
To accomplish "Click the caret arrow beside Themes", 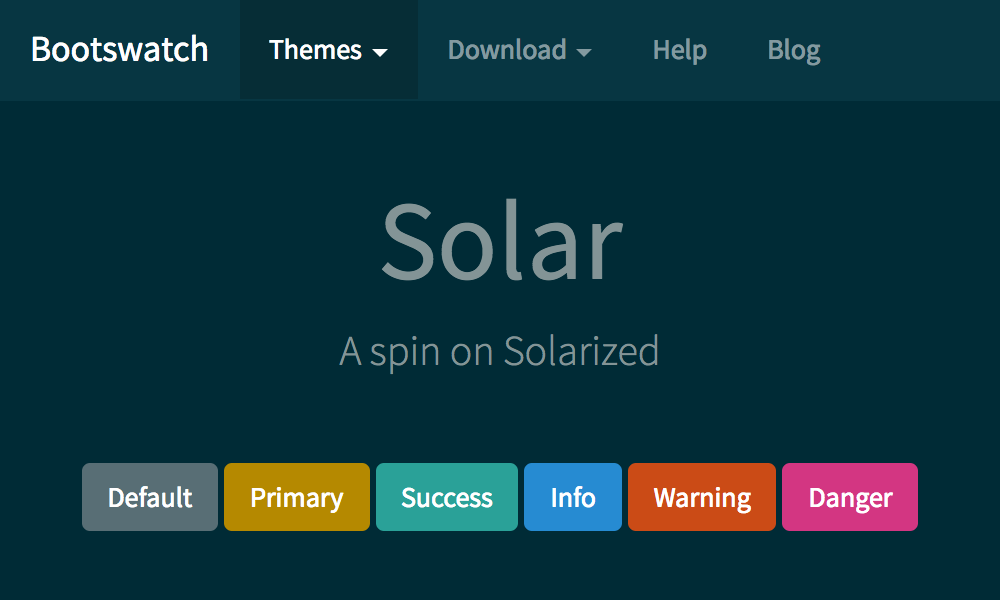I will pos(380,52).
